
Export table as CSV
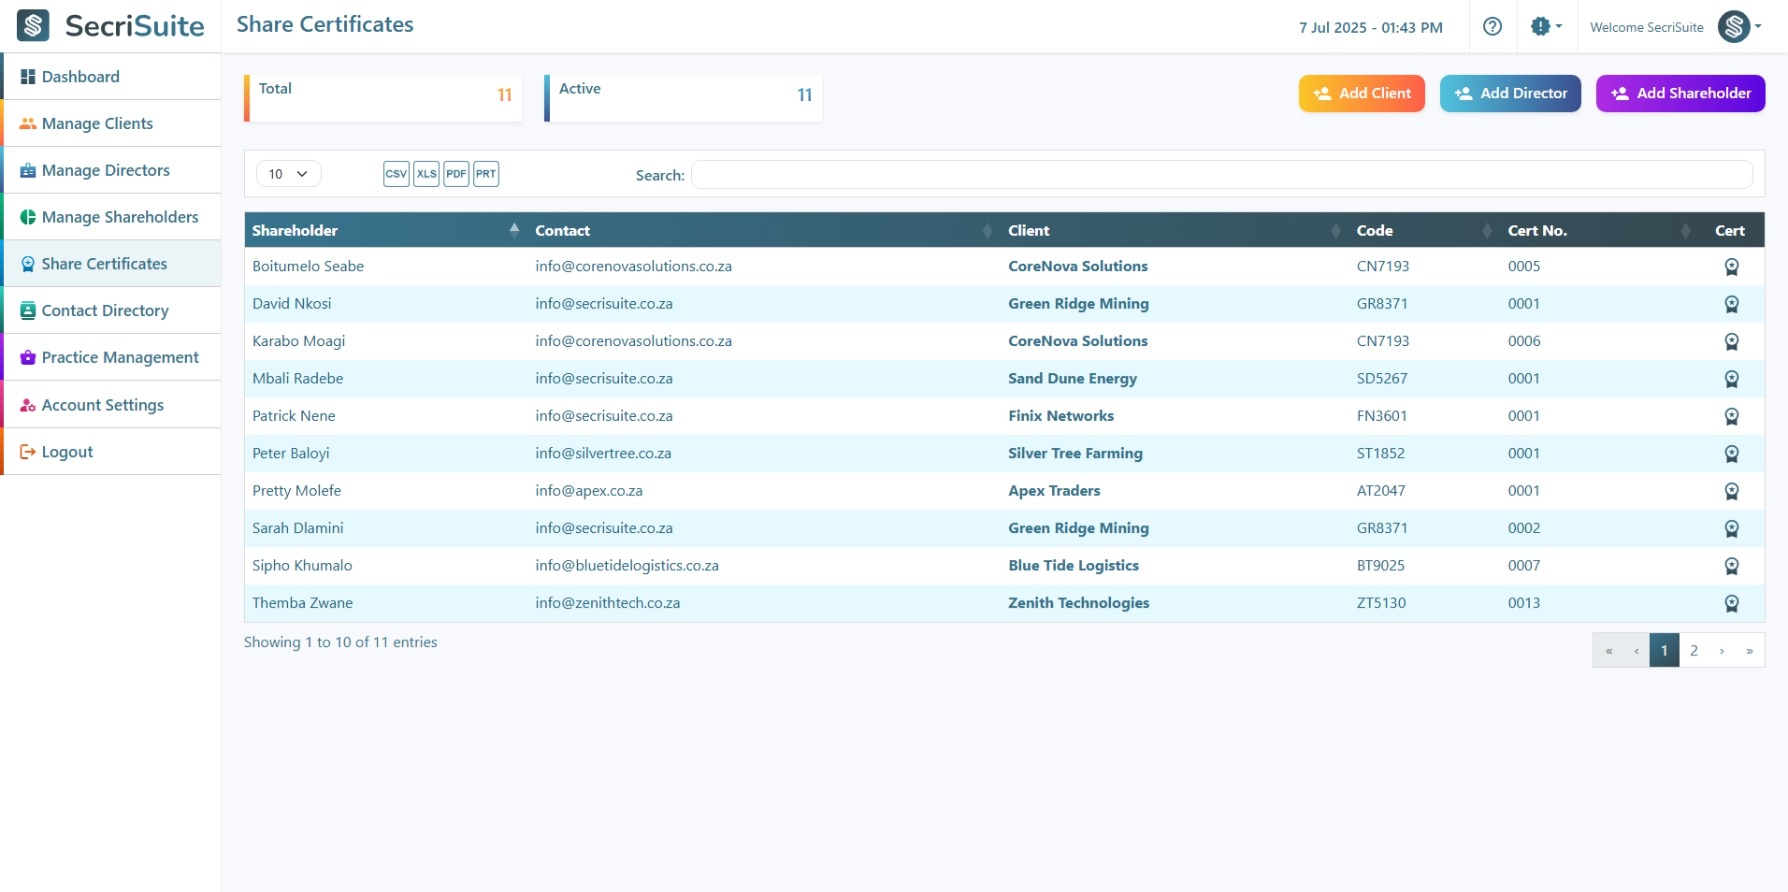396,174
